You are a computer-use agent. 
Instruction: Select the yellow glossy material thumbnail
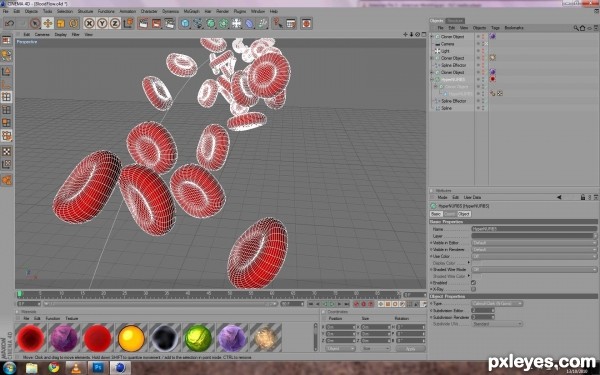pos(131,338)
